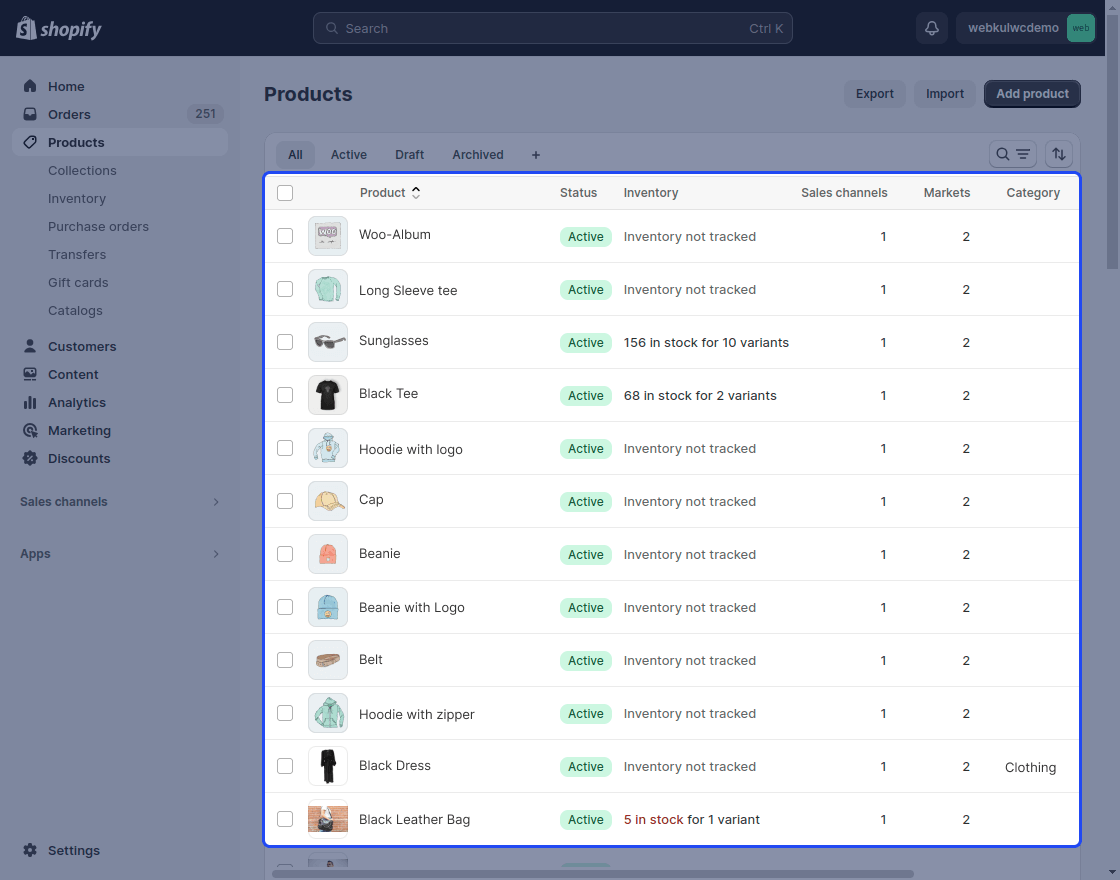Click inside the Search field
This screenshot has height=880, width=1120.
click(x=553, y=28)
